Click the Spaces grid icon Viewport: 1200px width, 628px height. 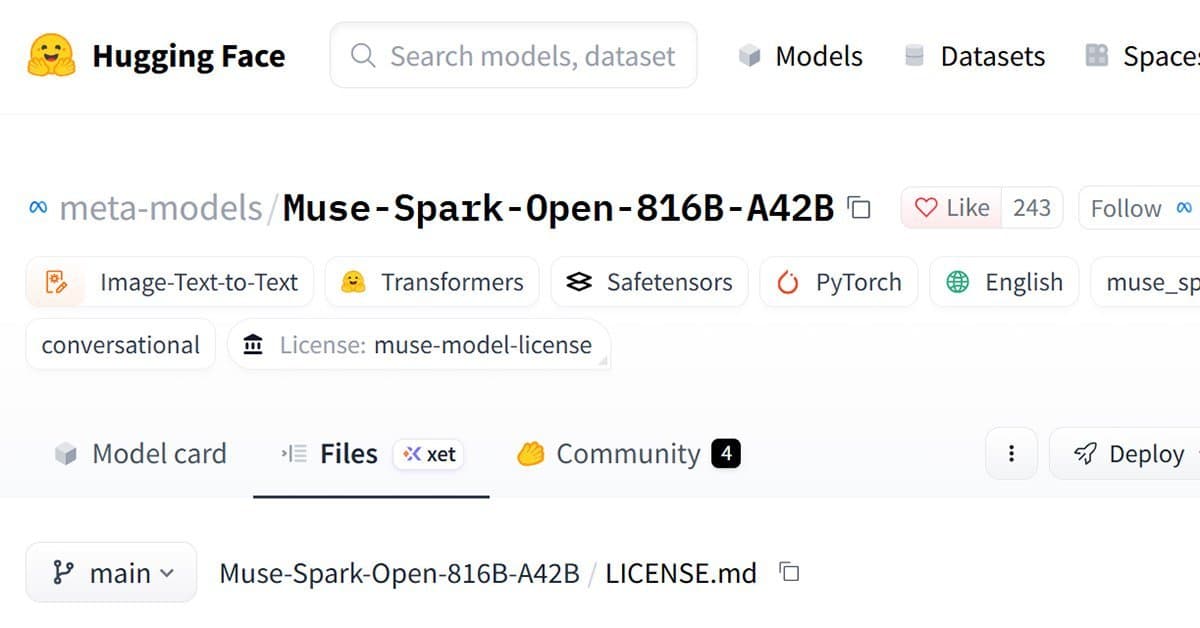tap(1097, 56)
